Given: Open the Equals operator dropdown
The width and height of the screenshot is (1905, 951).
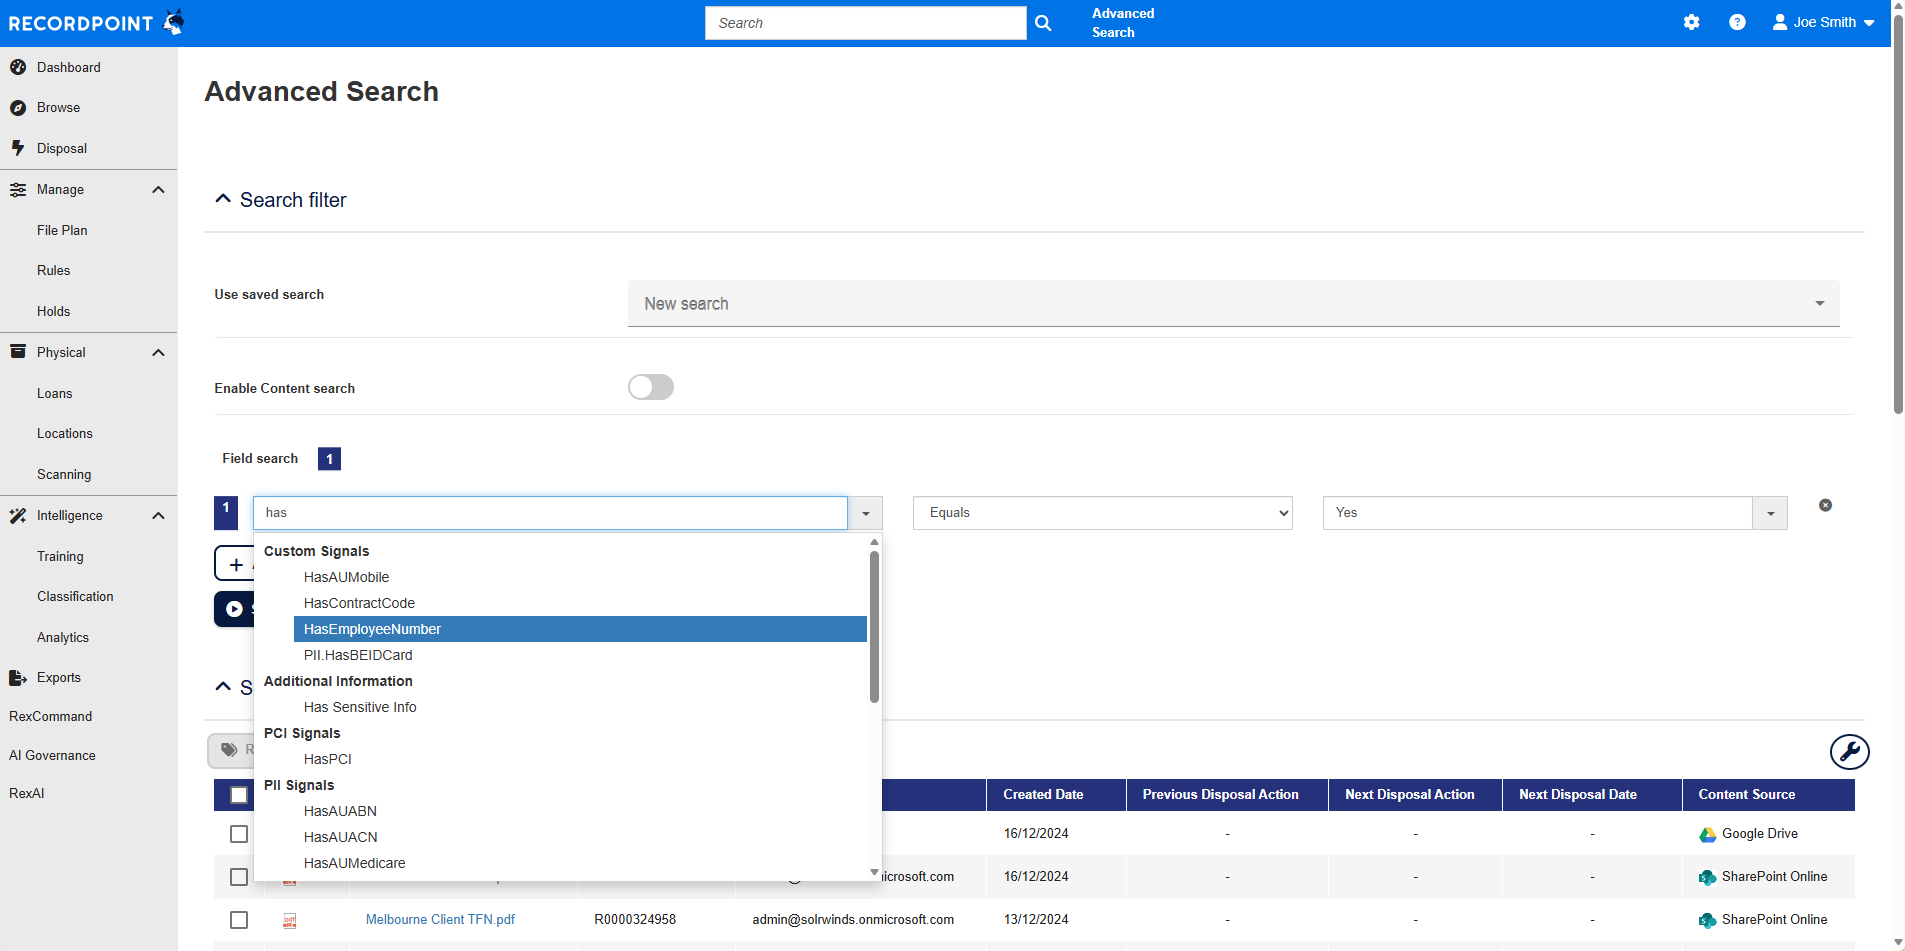Looking at the screenshot, I should (x=1102, y=513).
